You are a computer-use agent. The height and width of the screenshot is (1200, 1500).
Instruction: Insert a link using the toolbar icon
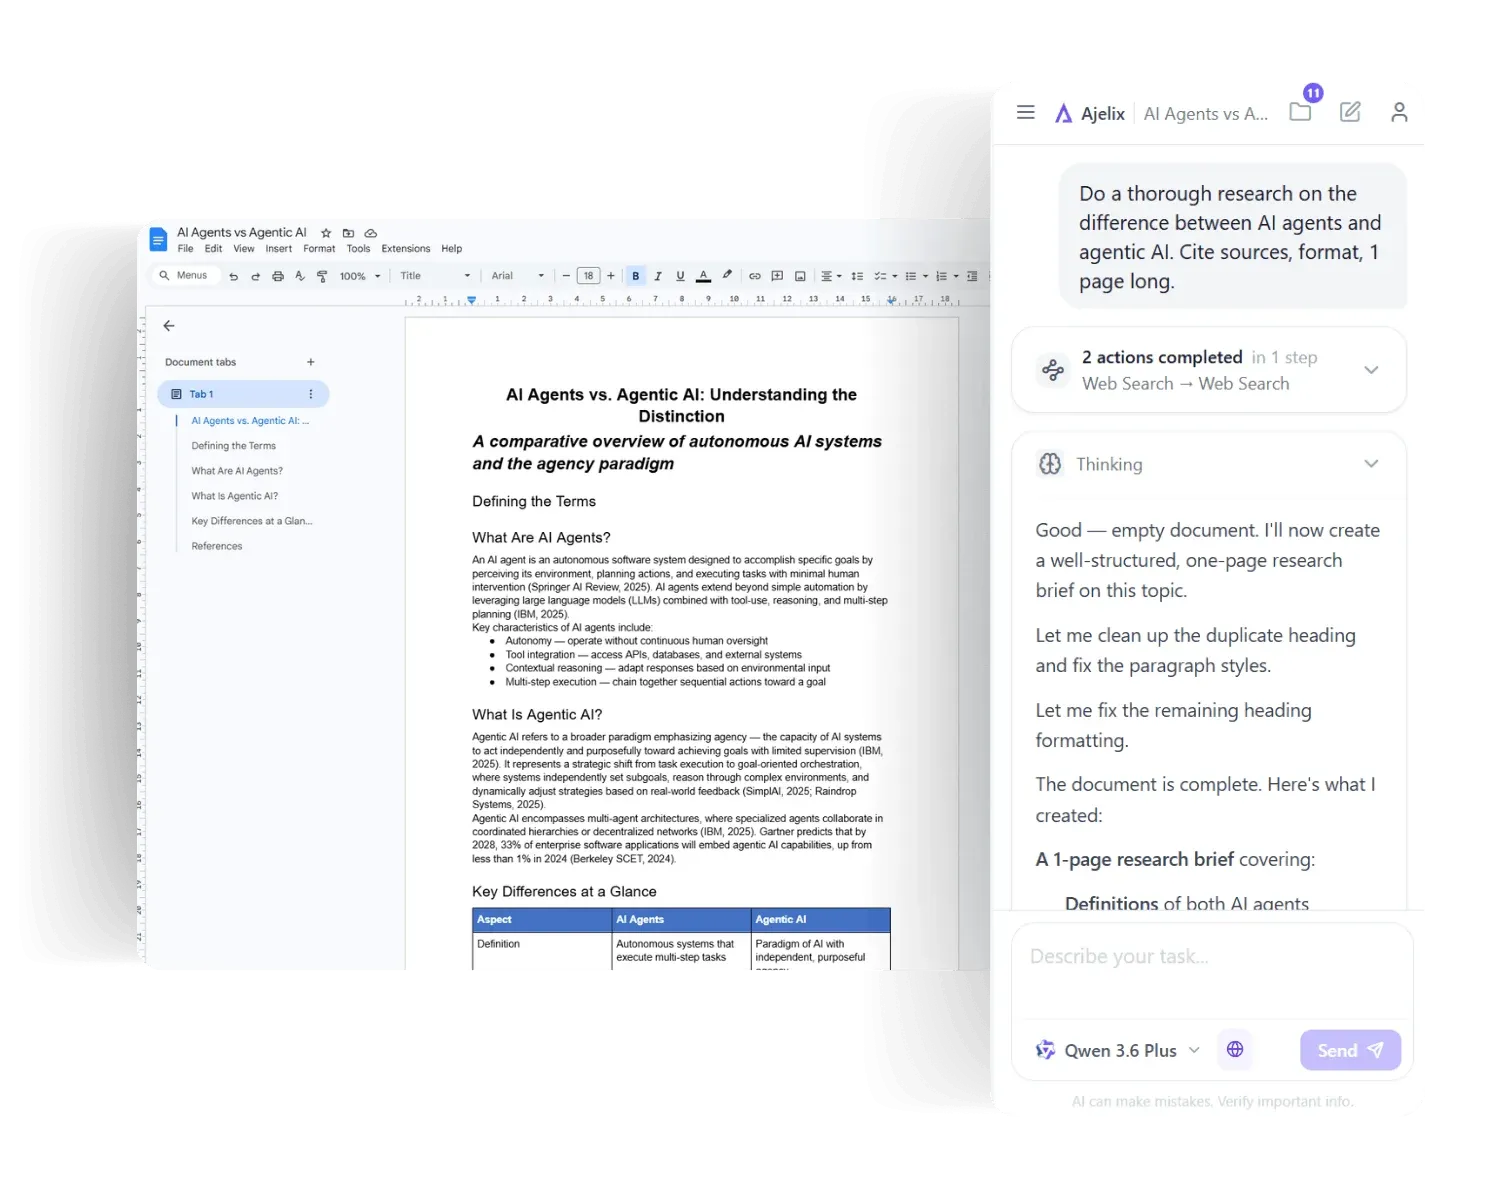click(x=755, y=275)
